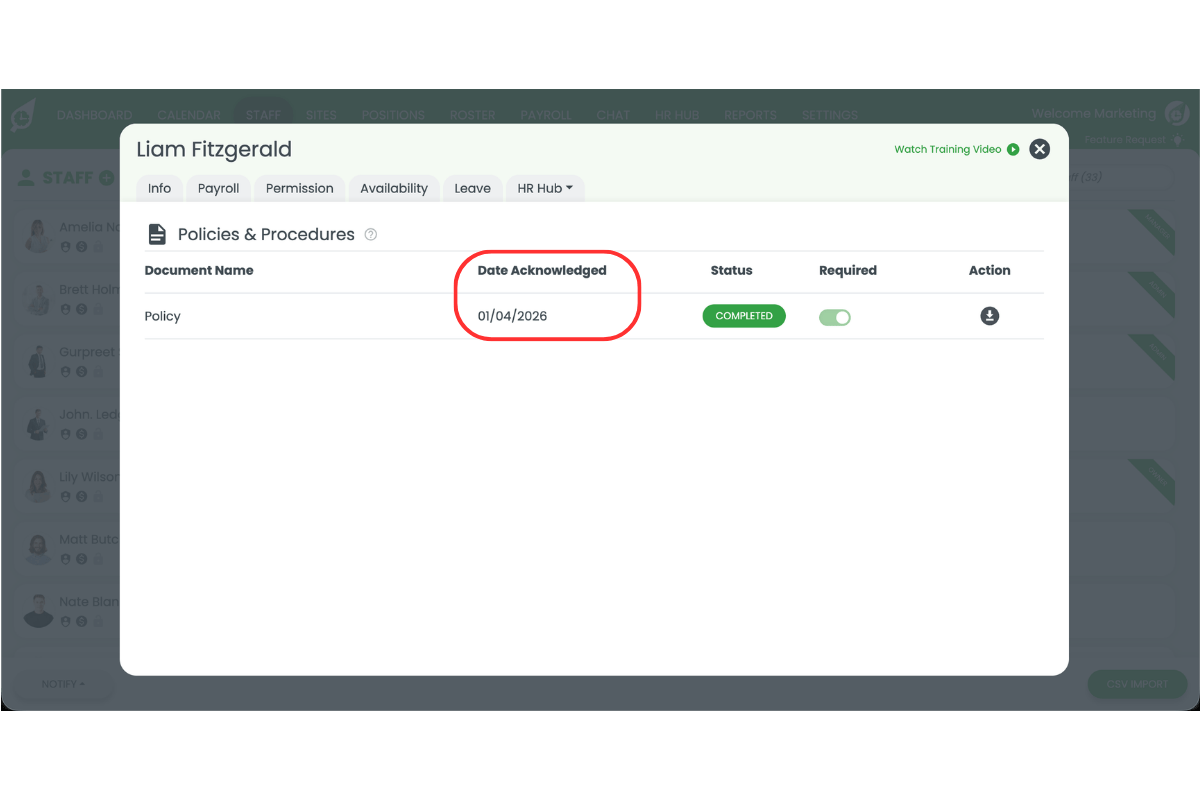Screen dimensions: 1200x800
Task: Download the Policy document via Action icon
Action: (x=989, y=315)
